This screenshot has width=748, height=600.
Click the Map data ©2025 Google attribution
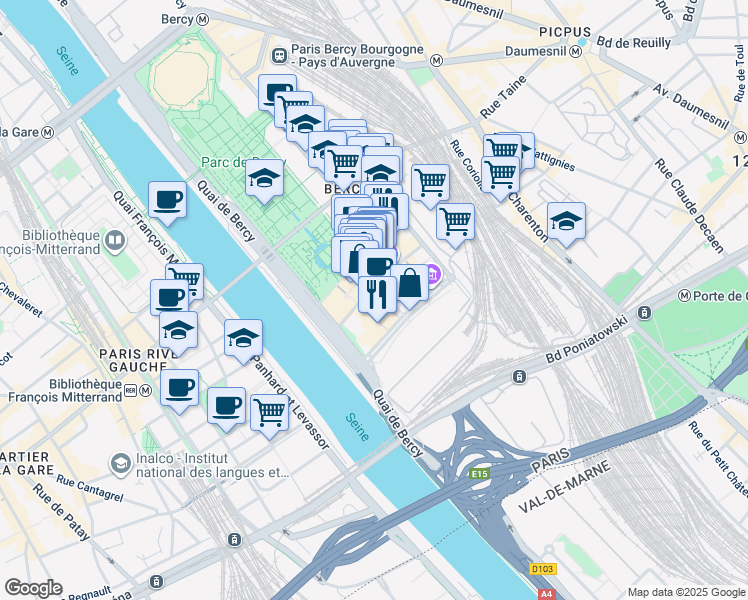(686, 592)
